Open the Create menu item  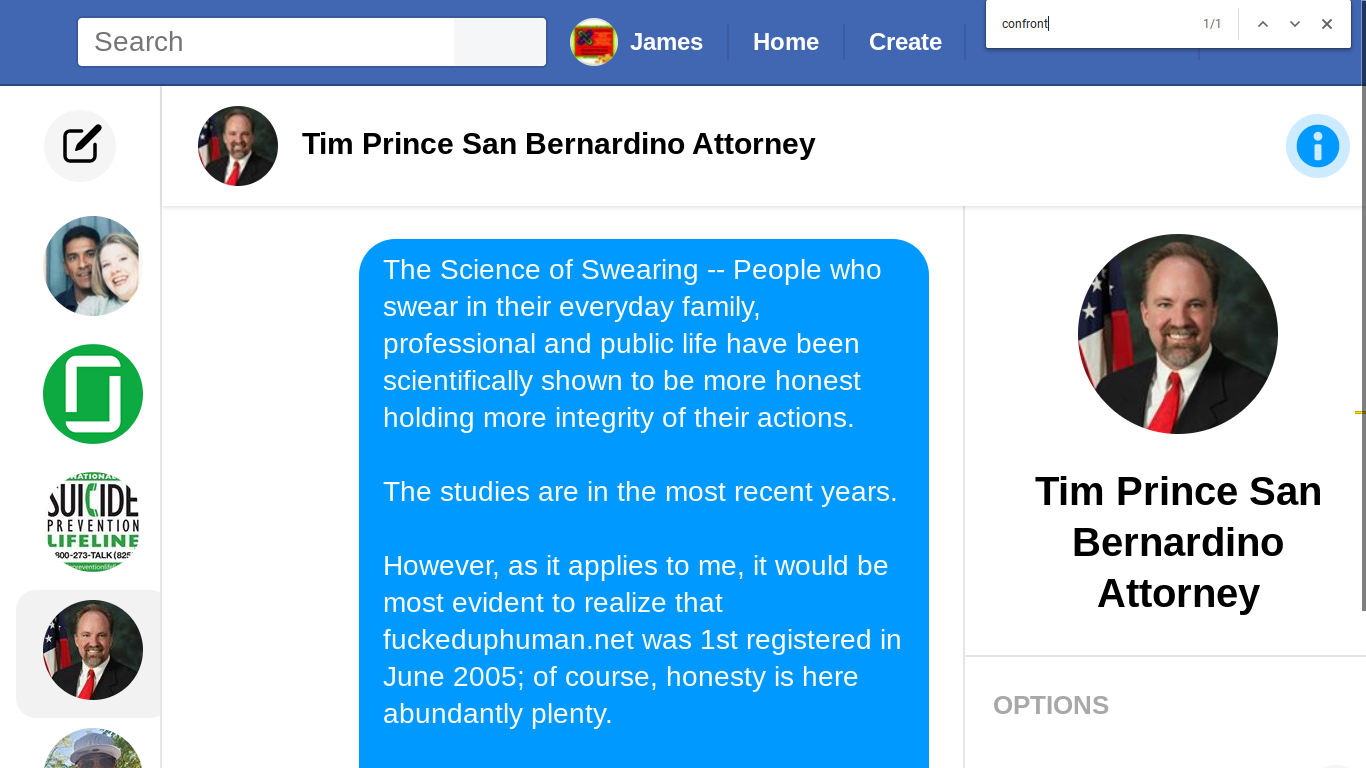905,42
